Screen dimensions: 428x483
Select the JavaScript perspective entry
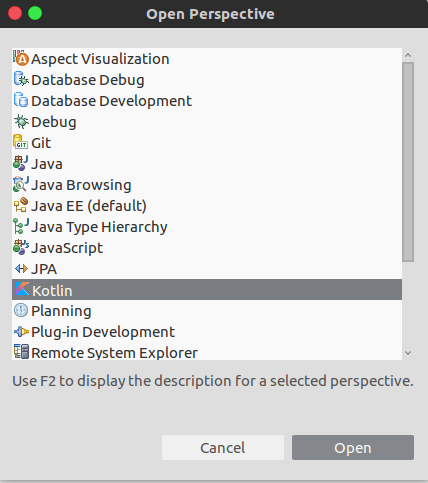point(207,248)
